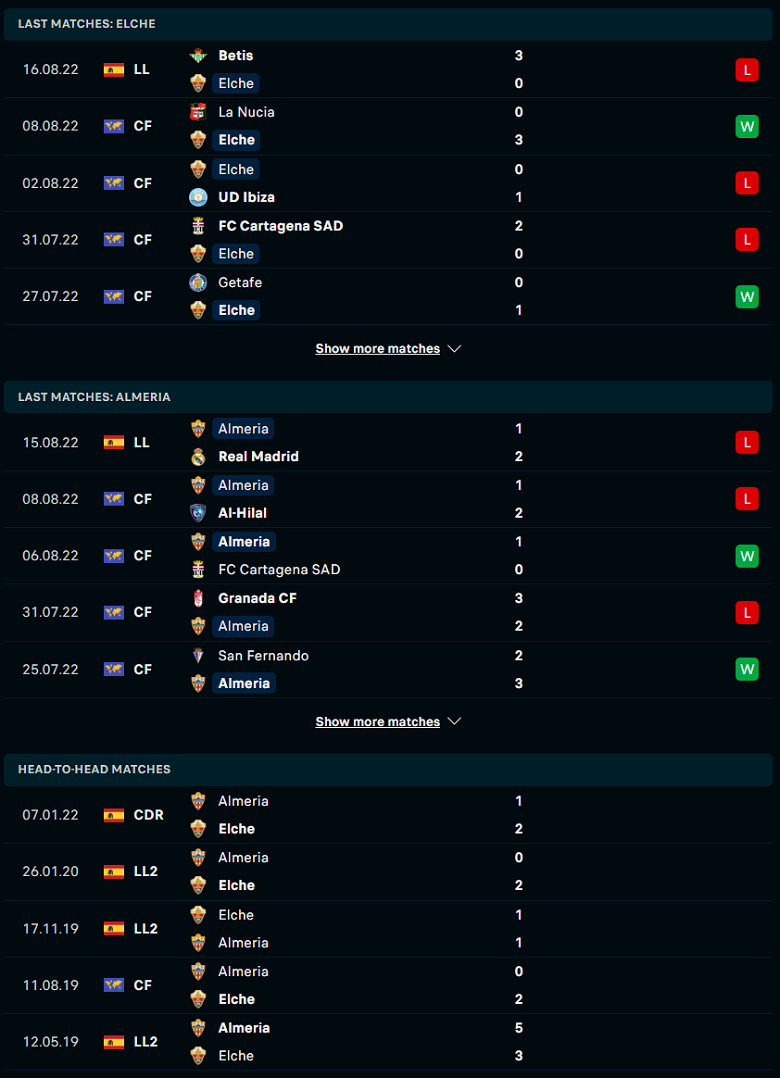Click the UD Ibiza team logo
Viewport: 780px width, 1078px height.
point(198,197)
